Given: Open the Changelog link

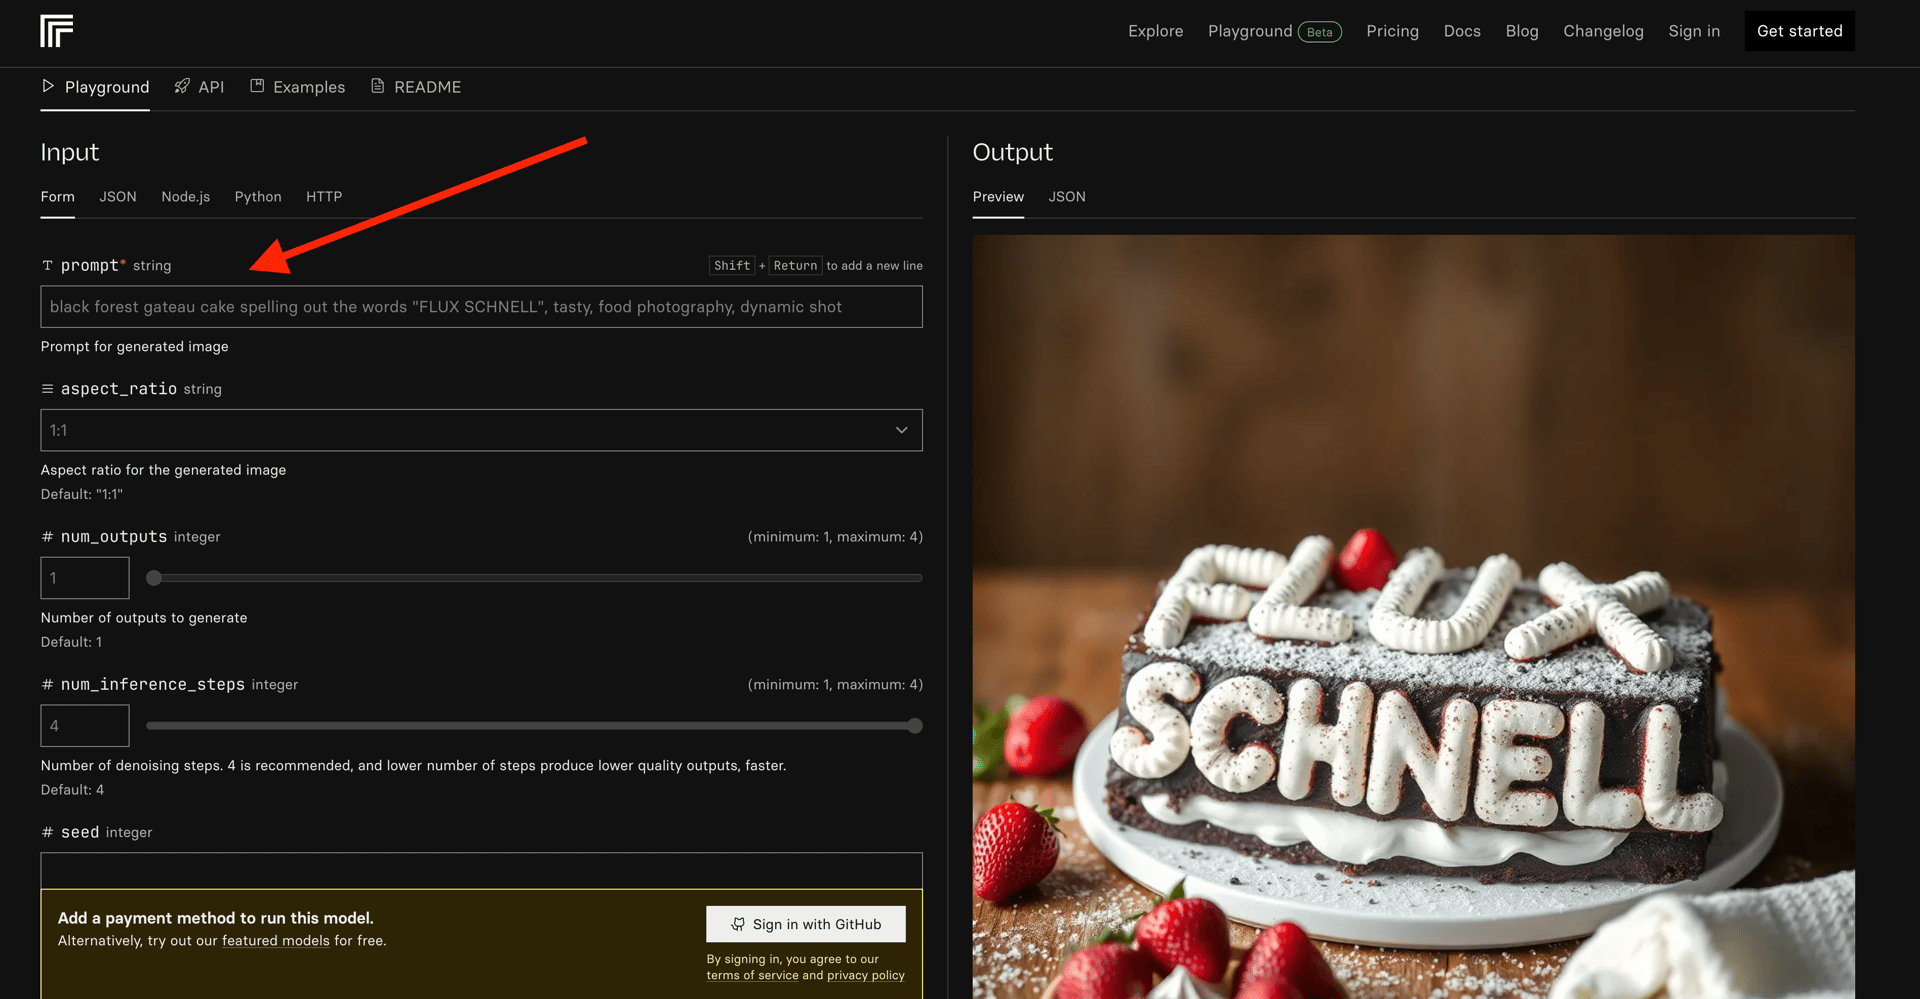Looking at the screenshot, I should click(x=1604, y=31).
